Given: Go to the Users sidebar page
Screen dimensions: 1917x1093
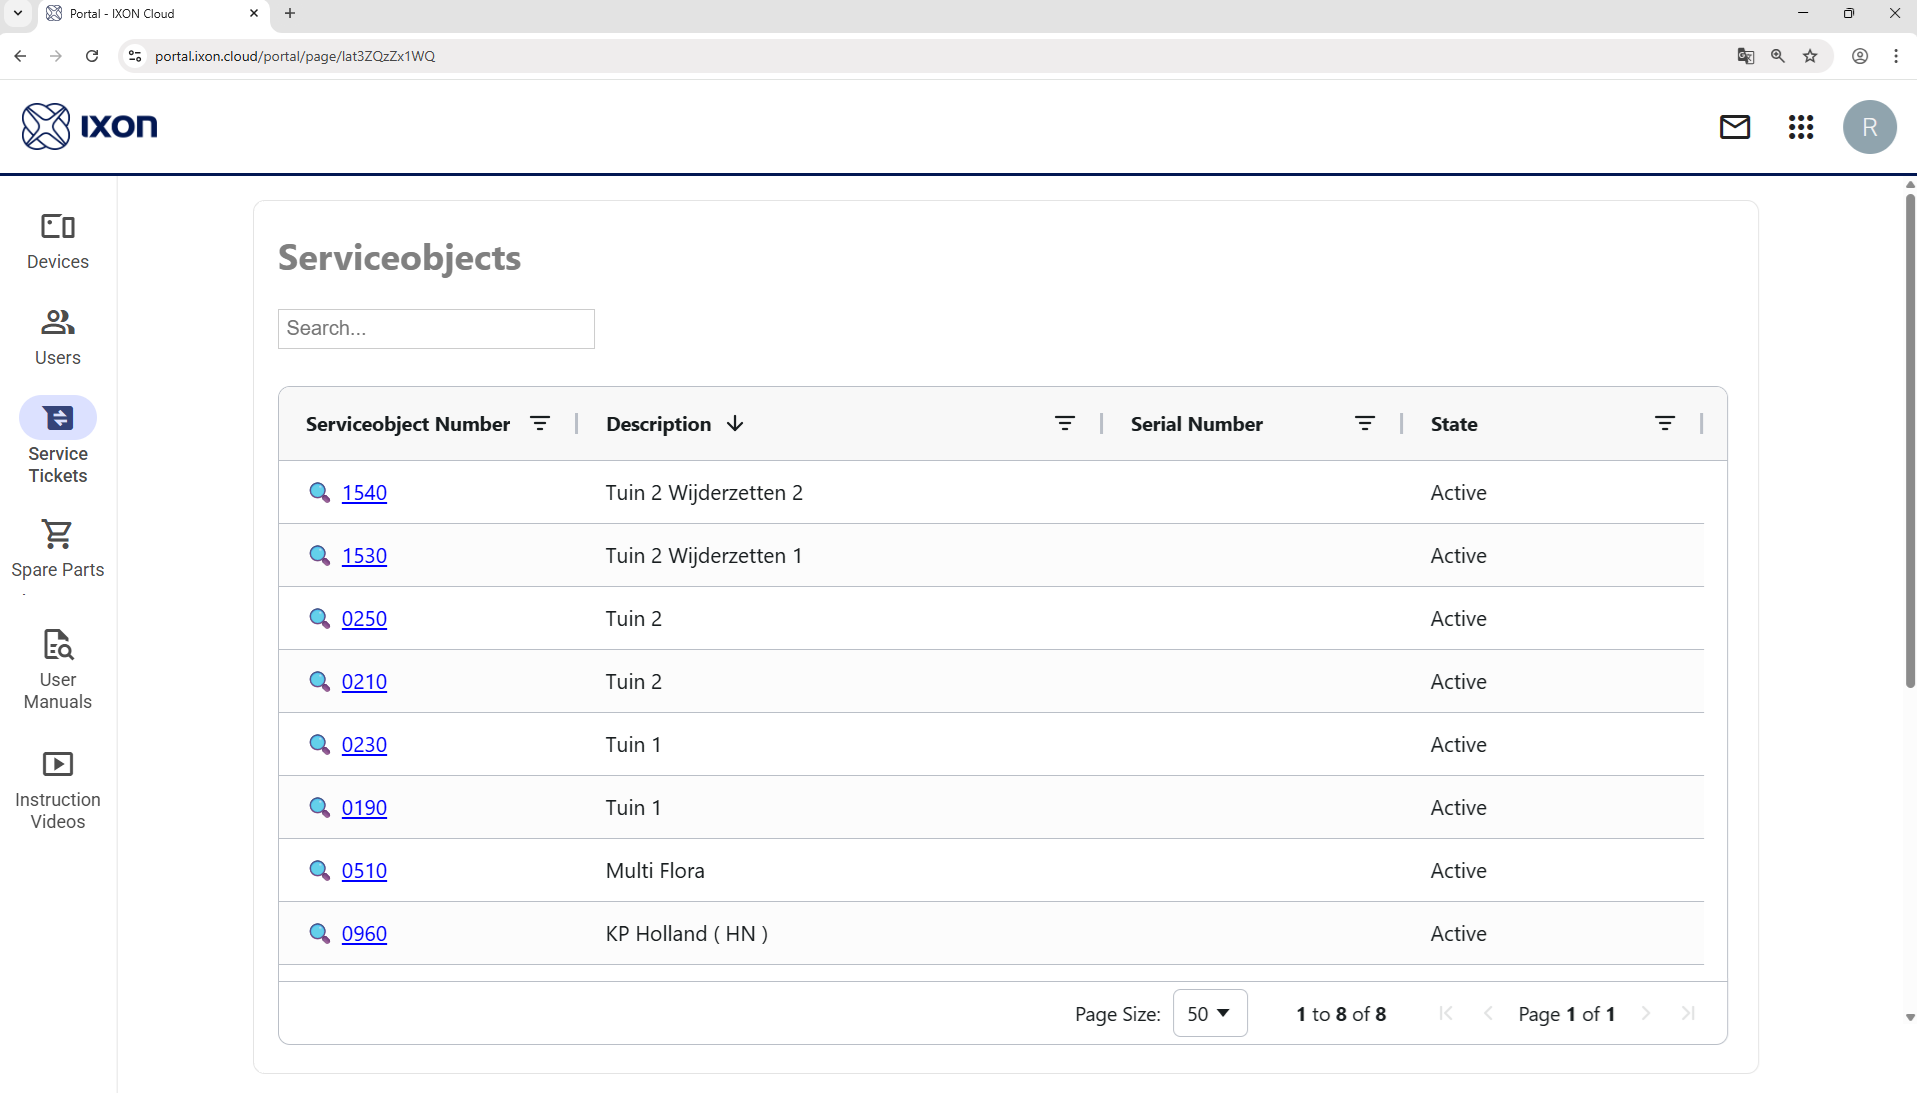Looking at the screenshot, I should point(58,337).
